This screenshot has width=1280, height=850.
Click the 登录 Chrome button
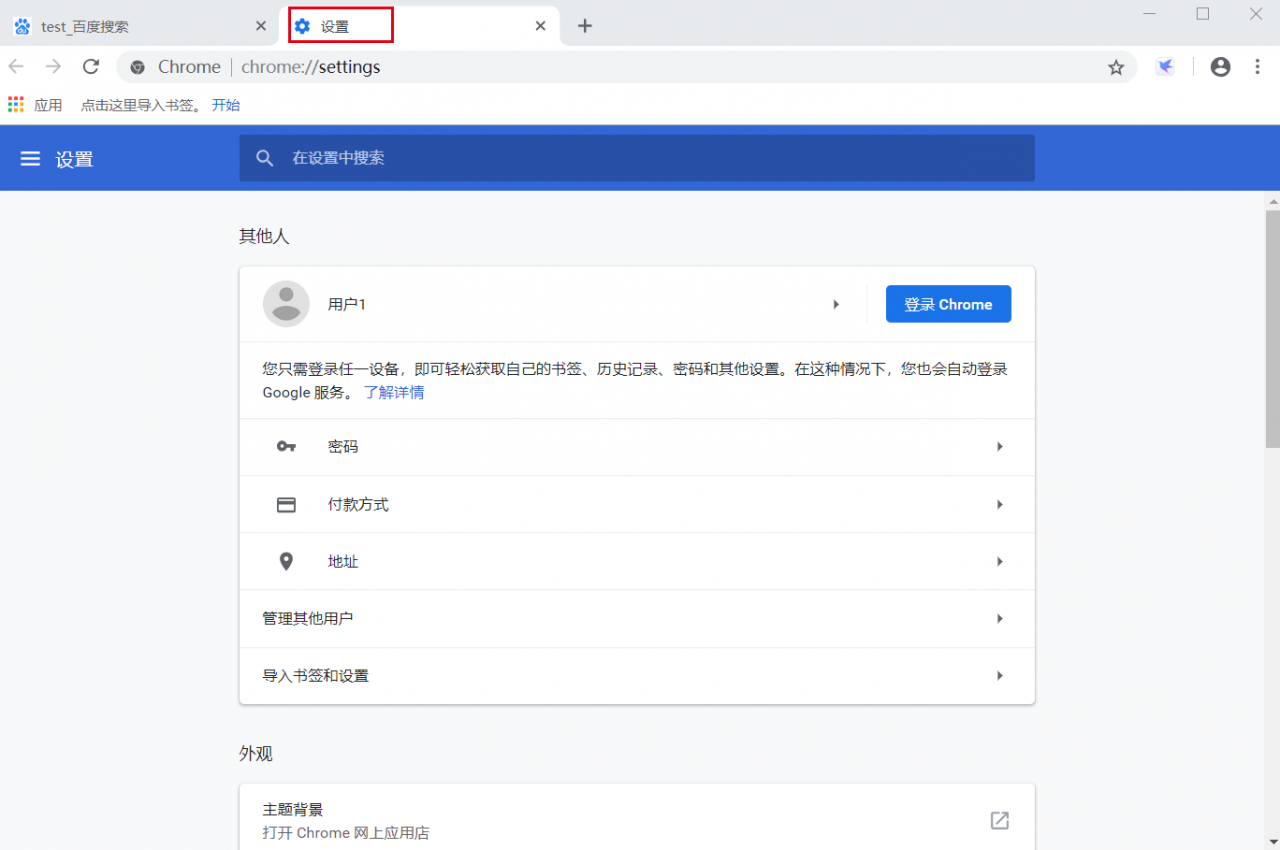[948, 304]
